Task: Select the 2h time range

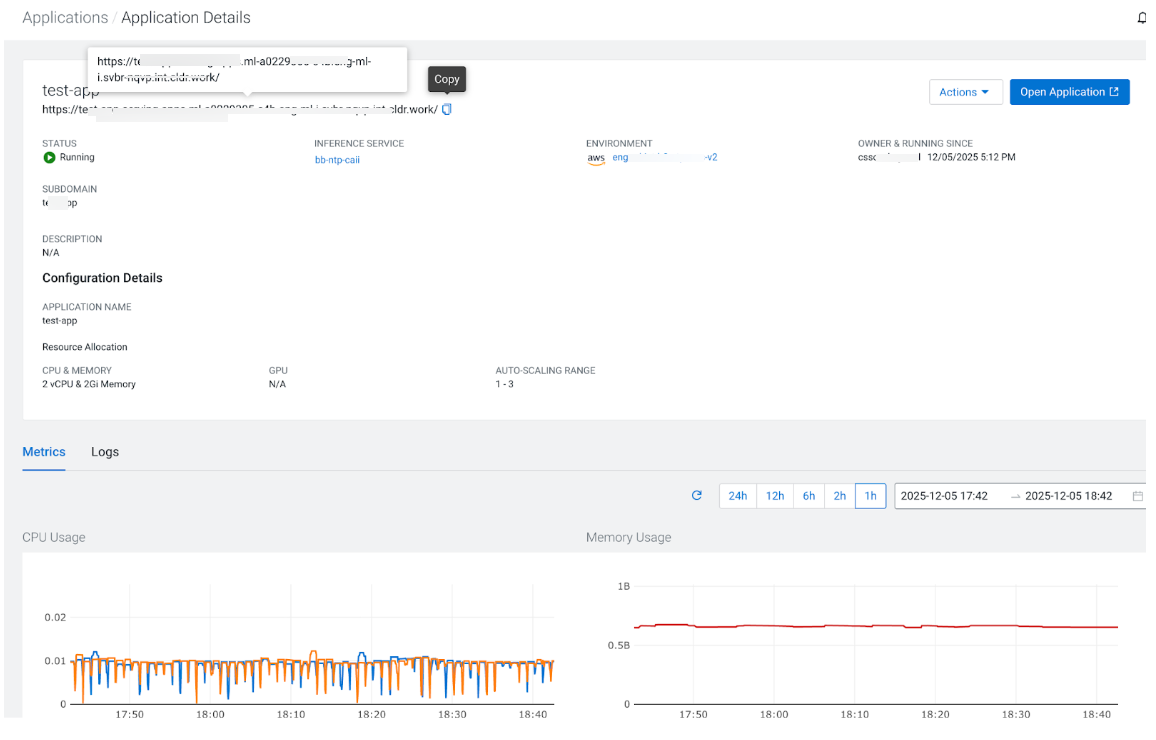Action: pos(839,496)
